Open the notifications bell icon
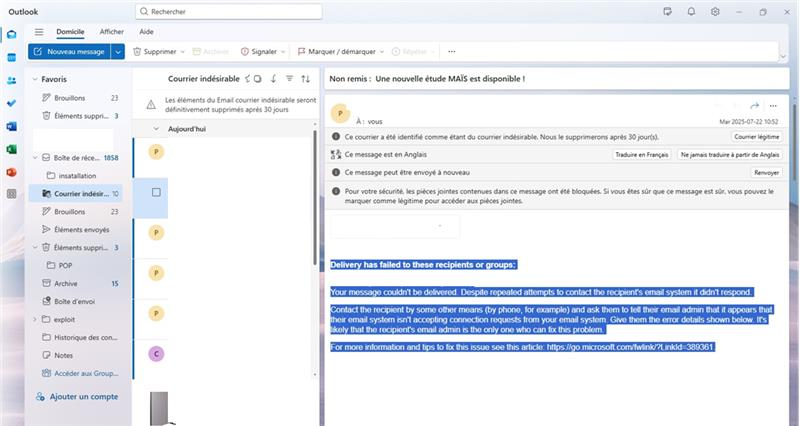Image resolution: width=800 pixels, height=426 pixels. point(691,11)
